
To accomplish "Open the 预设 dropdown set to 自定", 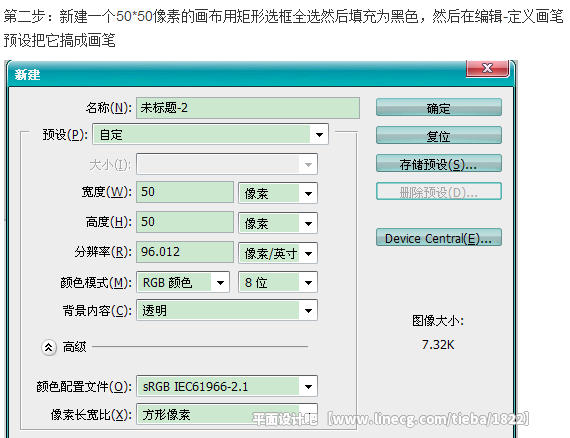I will (210, 134).
